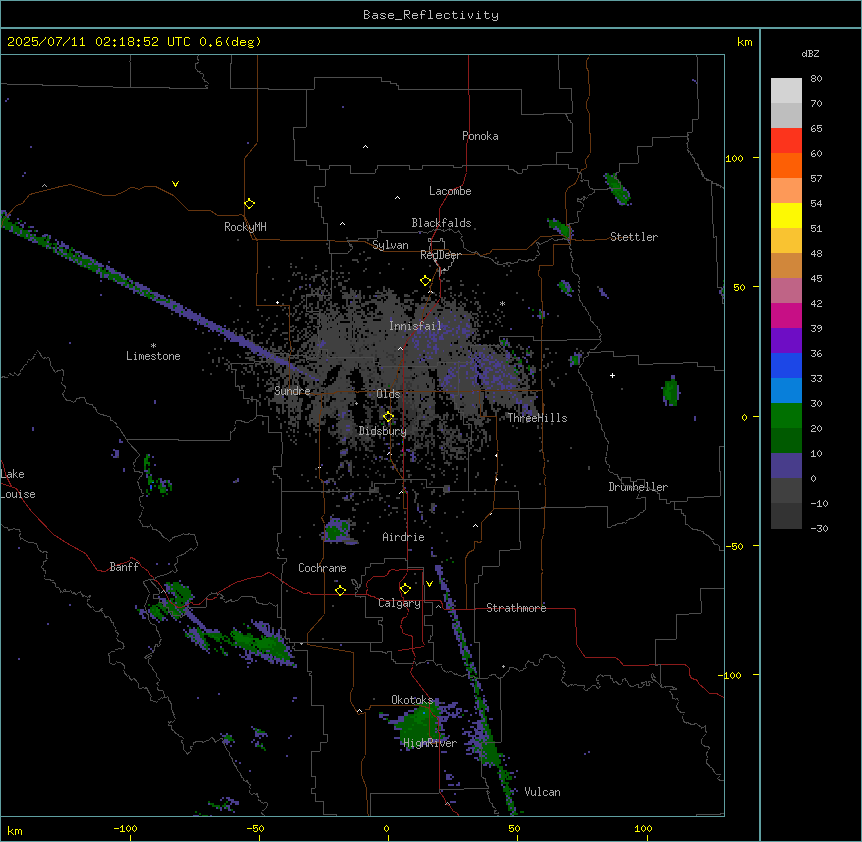
Task: Click the RedDeer city label
Action: tap(440, 255)
